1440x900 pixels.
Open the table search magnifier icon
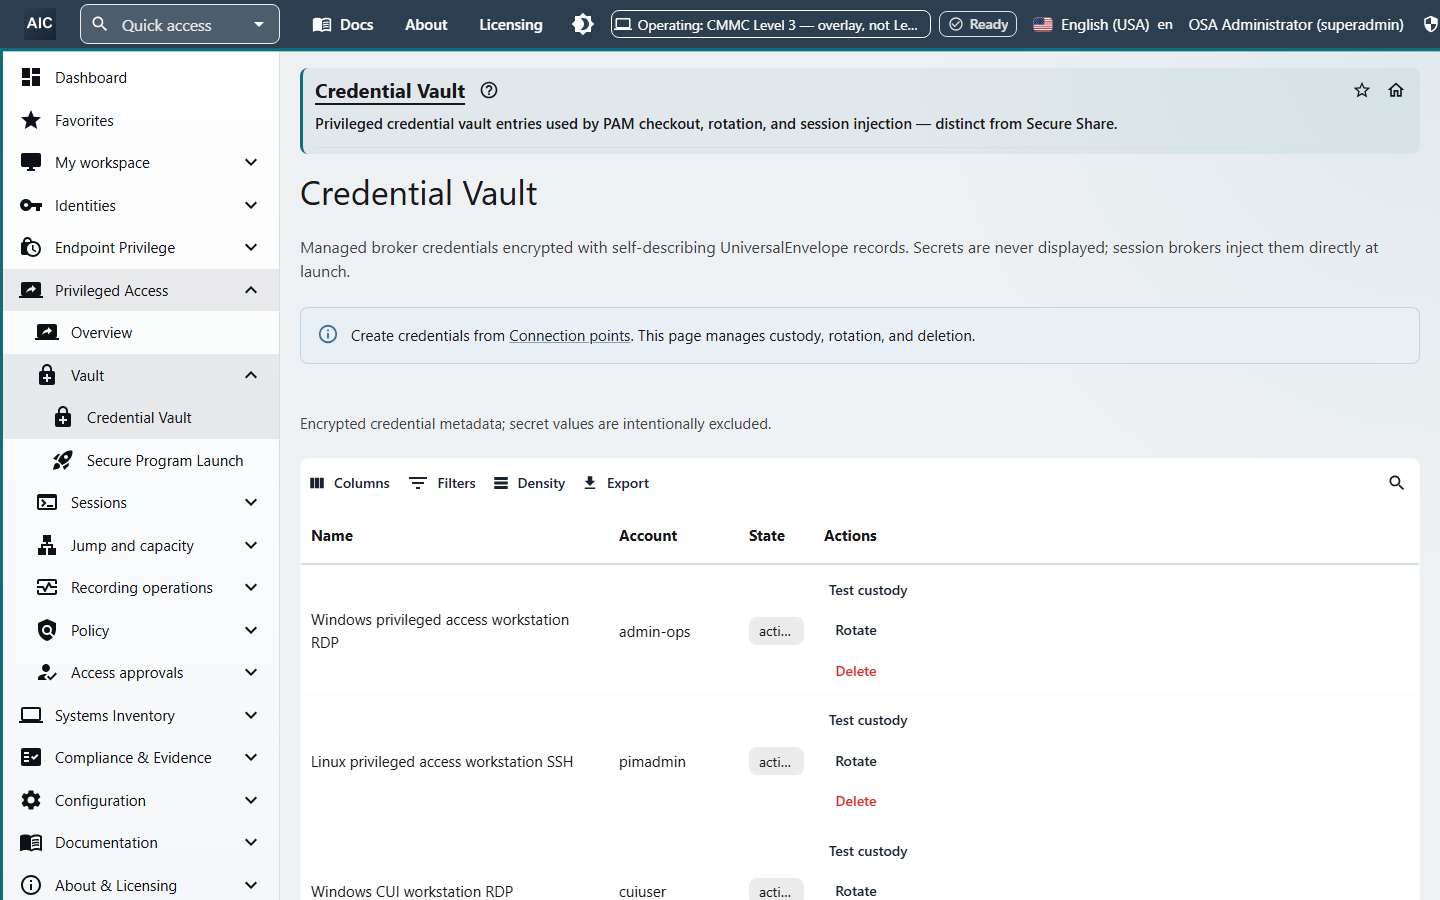[x=1397, y=483]
